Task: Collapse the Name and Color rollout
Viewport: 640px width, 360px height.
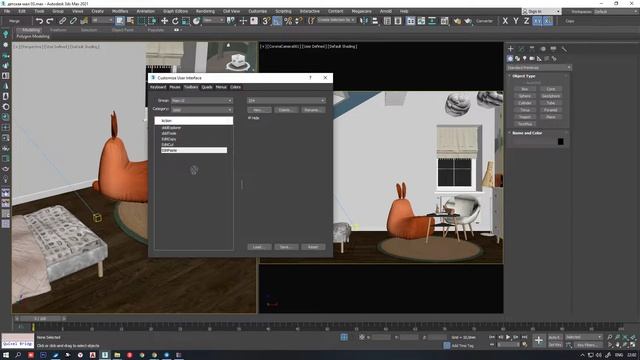Action: 527,133
